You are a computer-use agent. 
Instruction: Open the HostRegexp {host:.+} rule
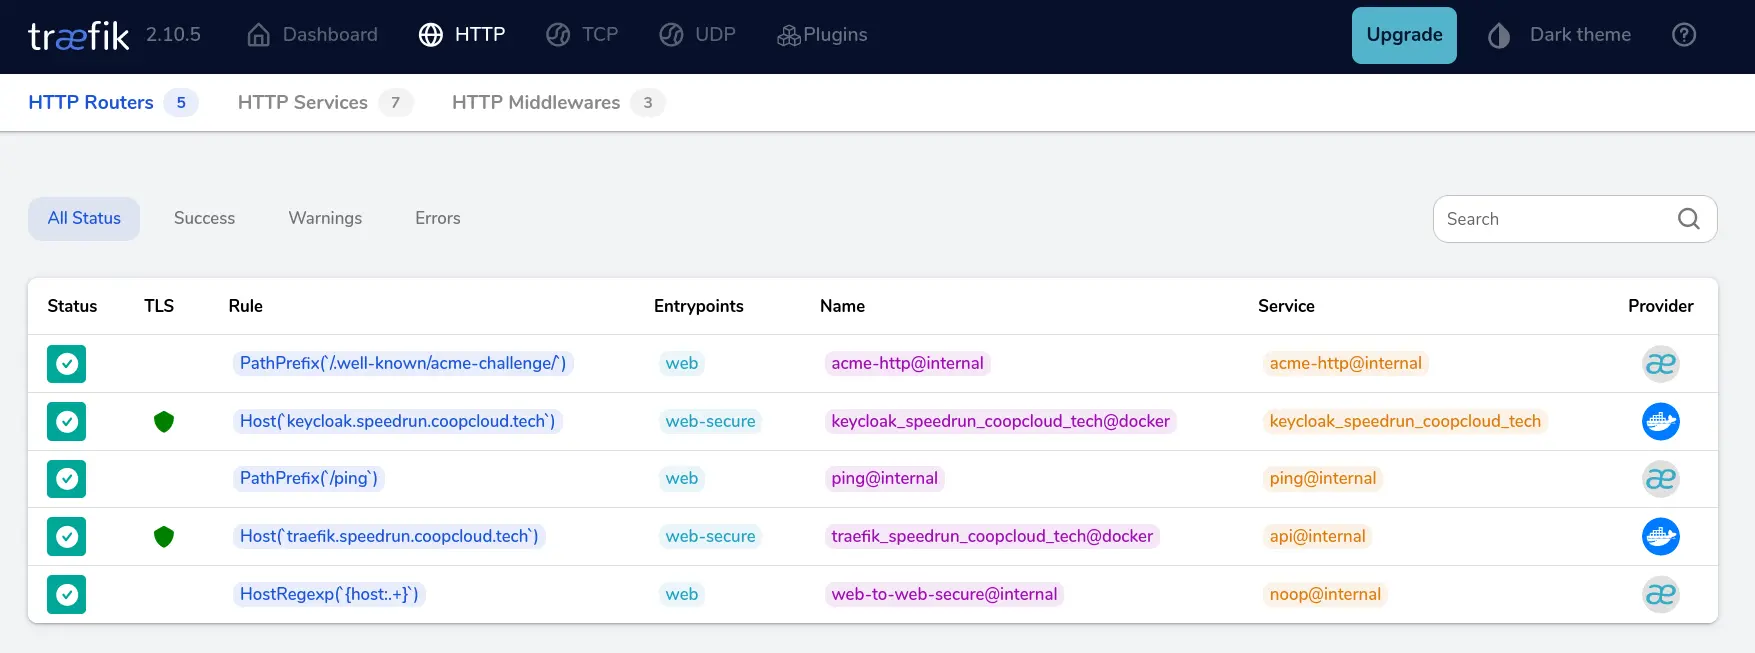(330, 594)
